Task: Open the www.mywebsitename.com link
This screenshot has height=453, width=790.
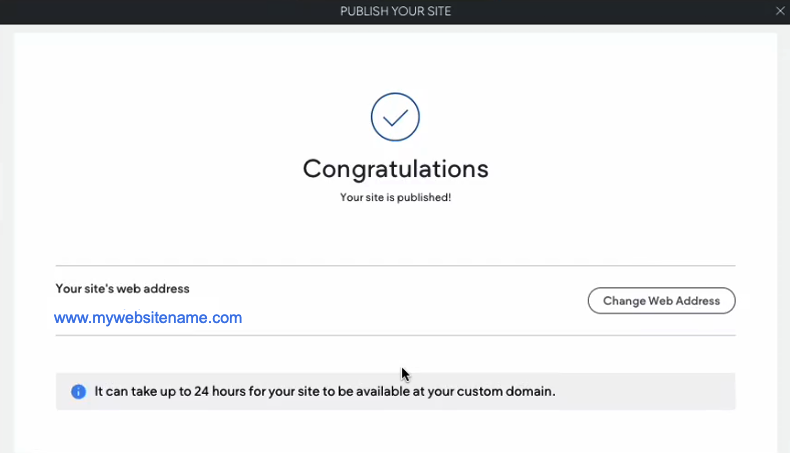Action: click(x=148, y=317)
